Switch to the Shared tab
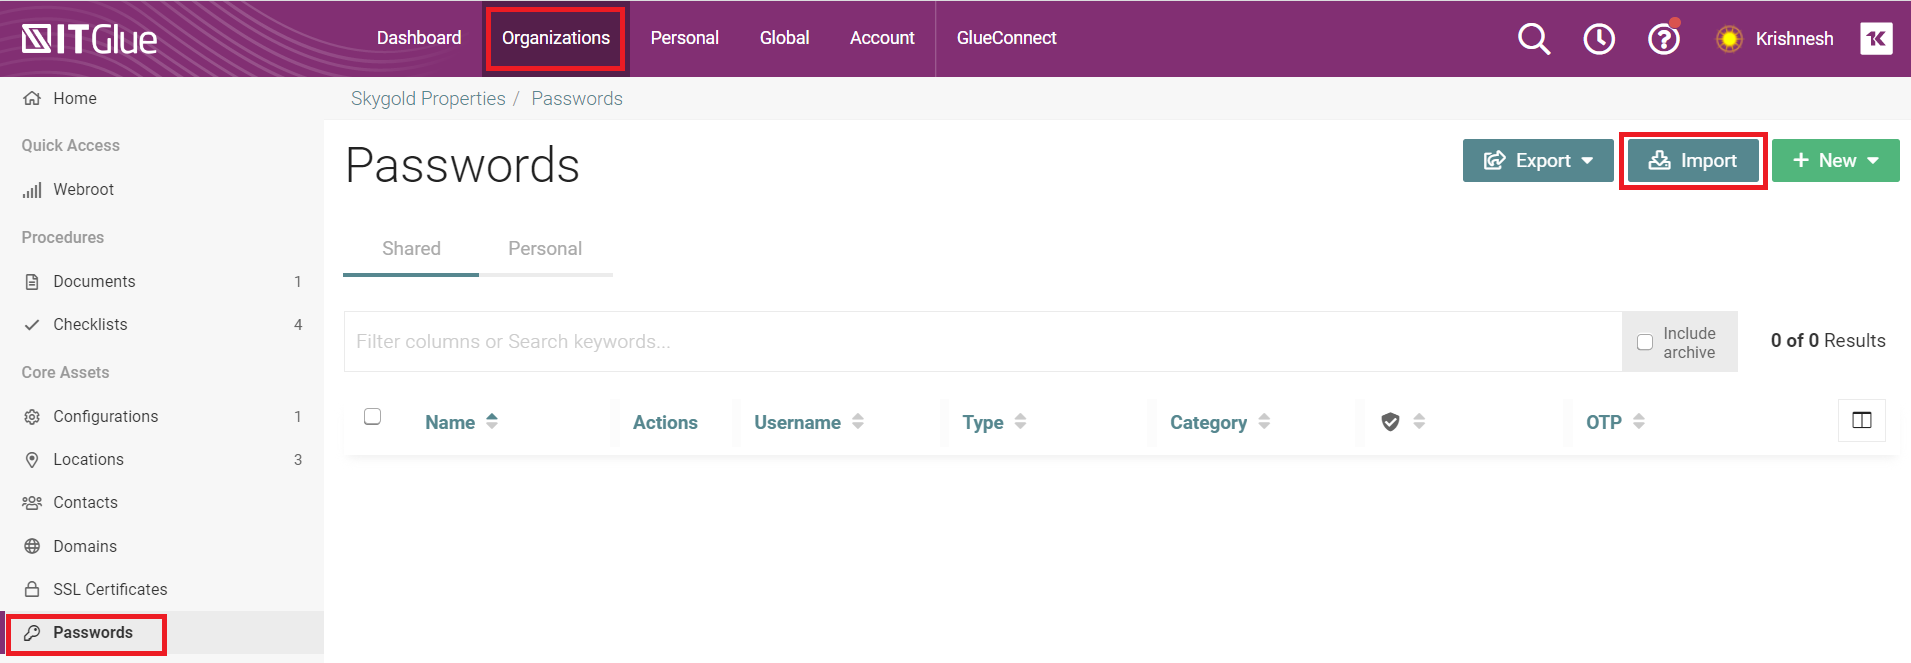This screenshot has width=1911, height=663. pyautogui.click(x=411, y=248)
